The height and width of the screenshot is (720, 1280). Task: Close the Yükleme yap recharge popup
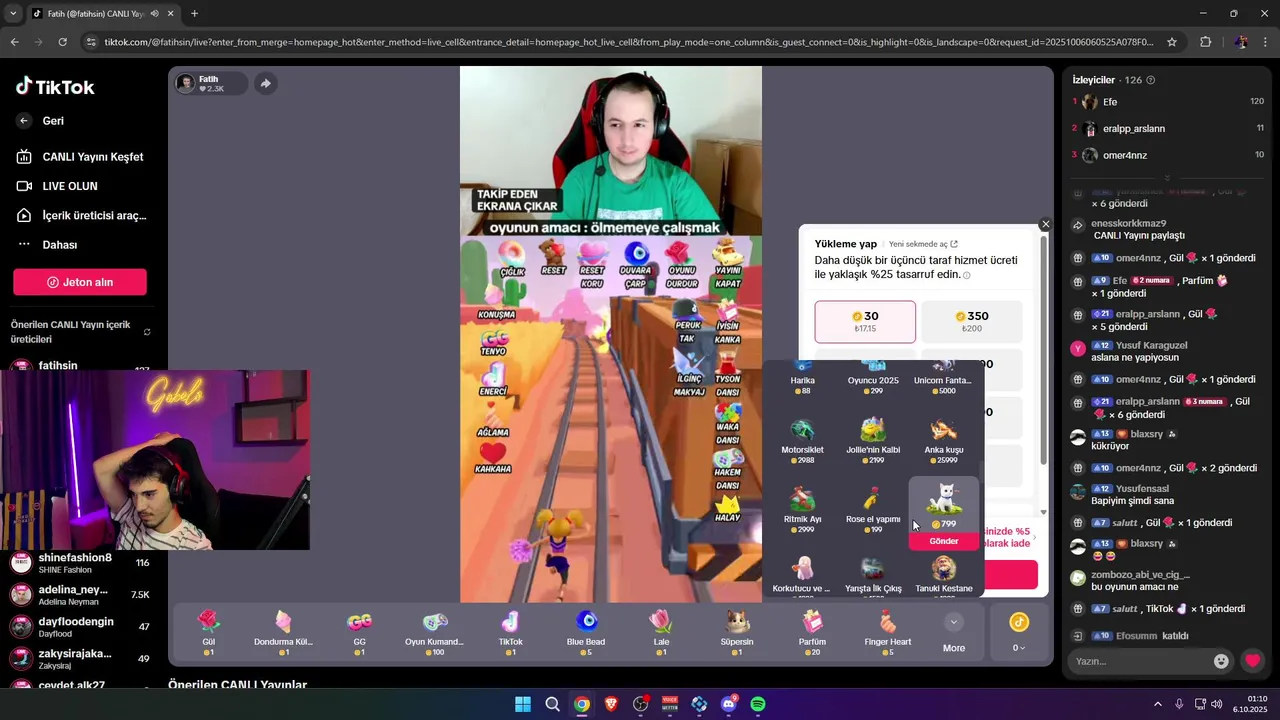click(1046, 224)
